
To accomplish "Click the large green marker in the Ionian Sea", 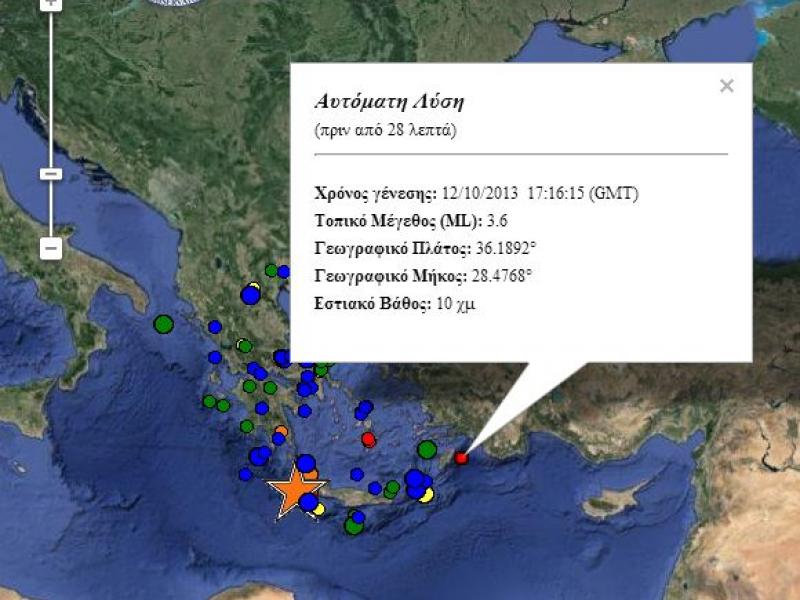I will click(163, 324).
